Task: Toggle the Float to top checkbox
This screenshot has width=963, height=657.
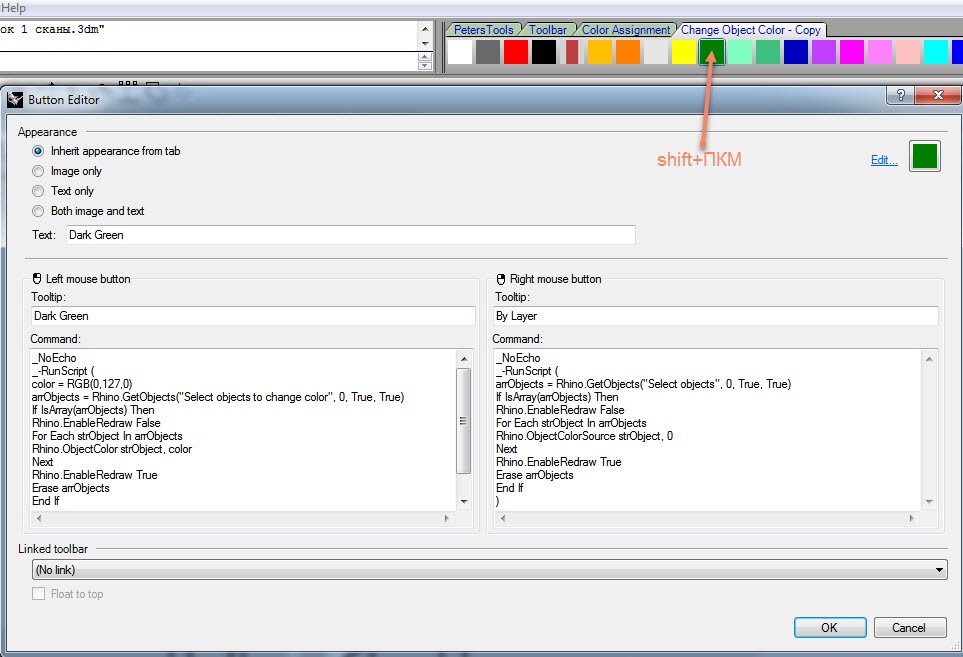Action: click(x=39, y=594)
